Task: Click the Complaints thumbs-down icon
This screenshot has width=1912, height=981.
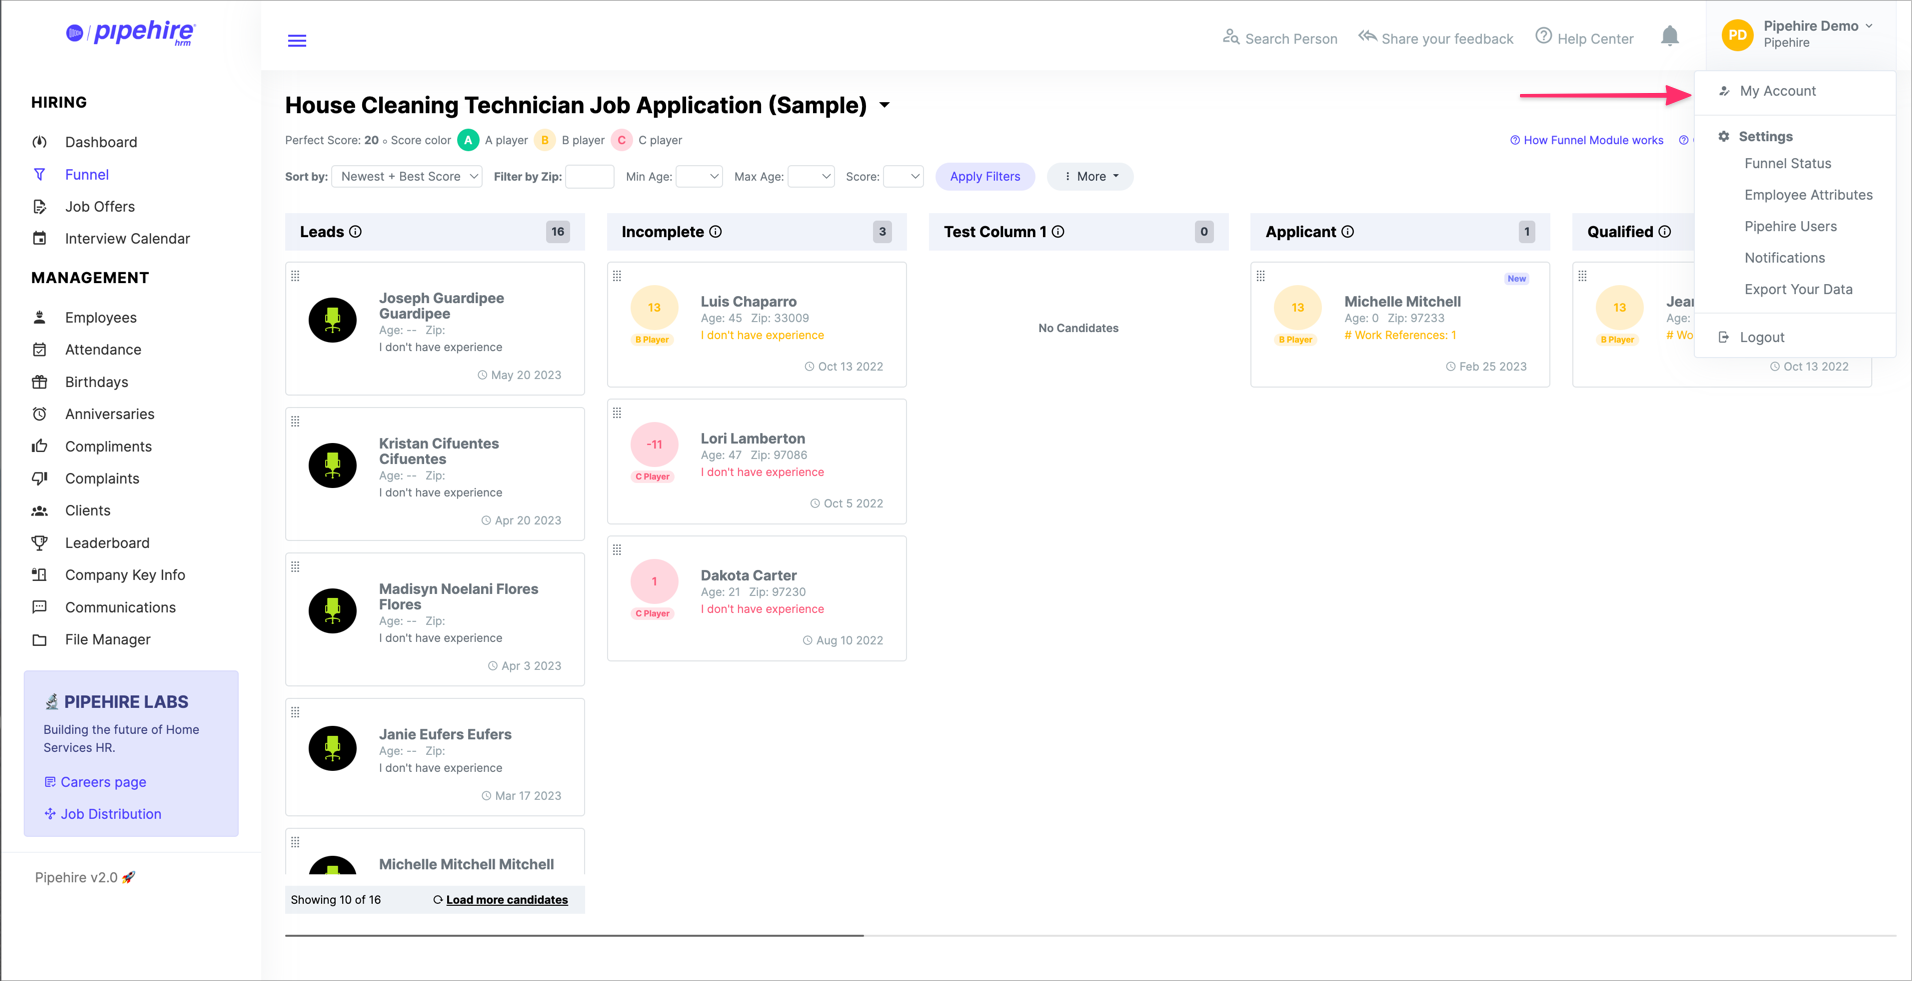Action: (40, 478)
